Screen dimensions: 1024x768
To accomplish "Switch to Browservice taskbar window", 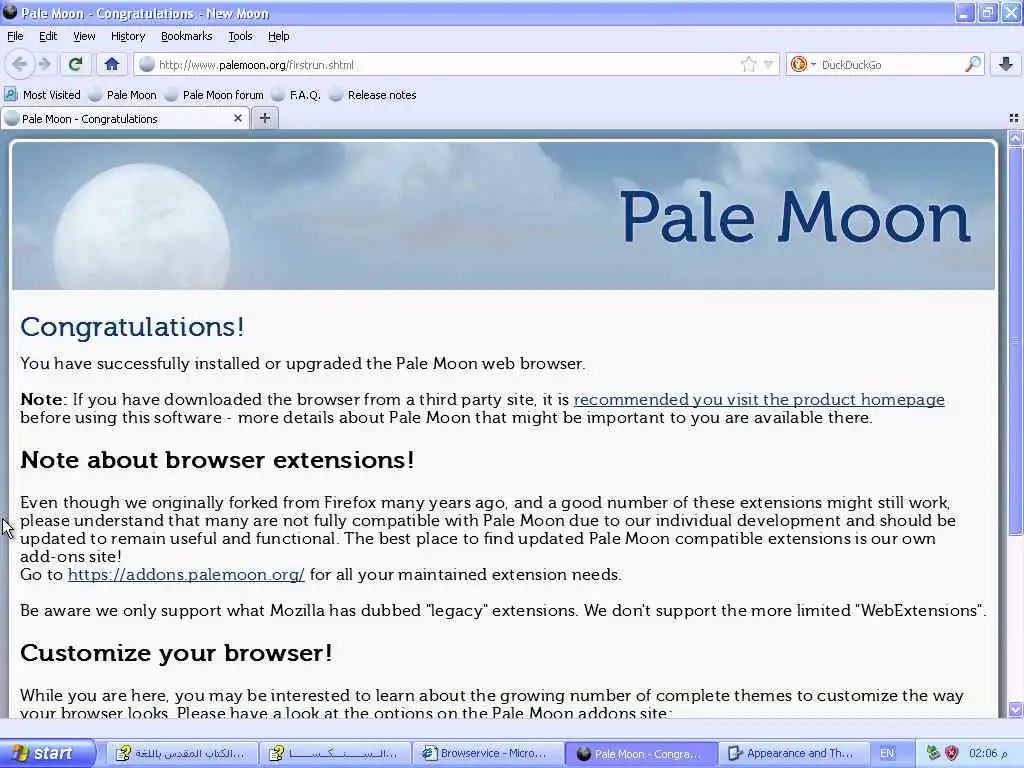I will [x=487, y=753].
